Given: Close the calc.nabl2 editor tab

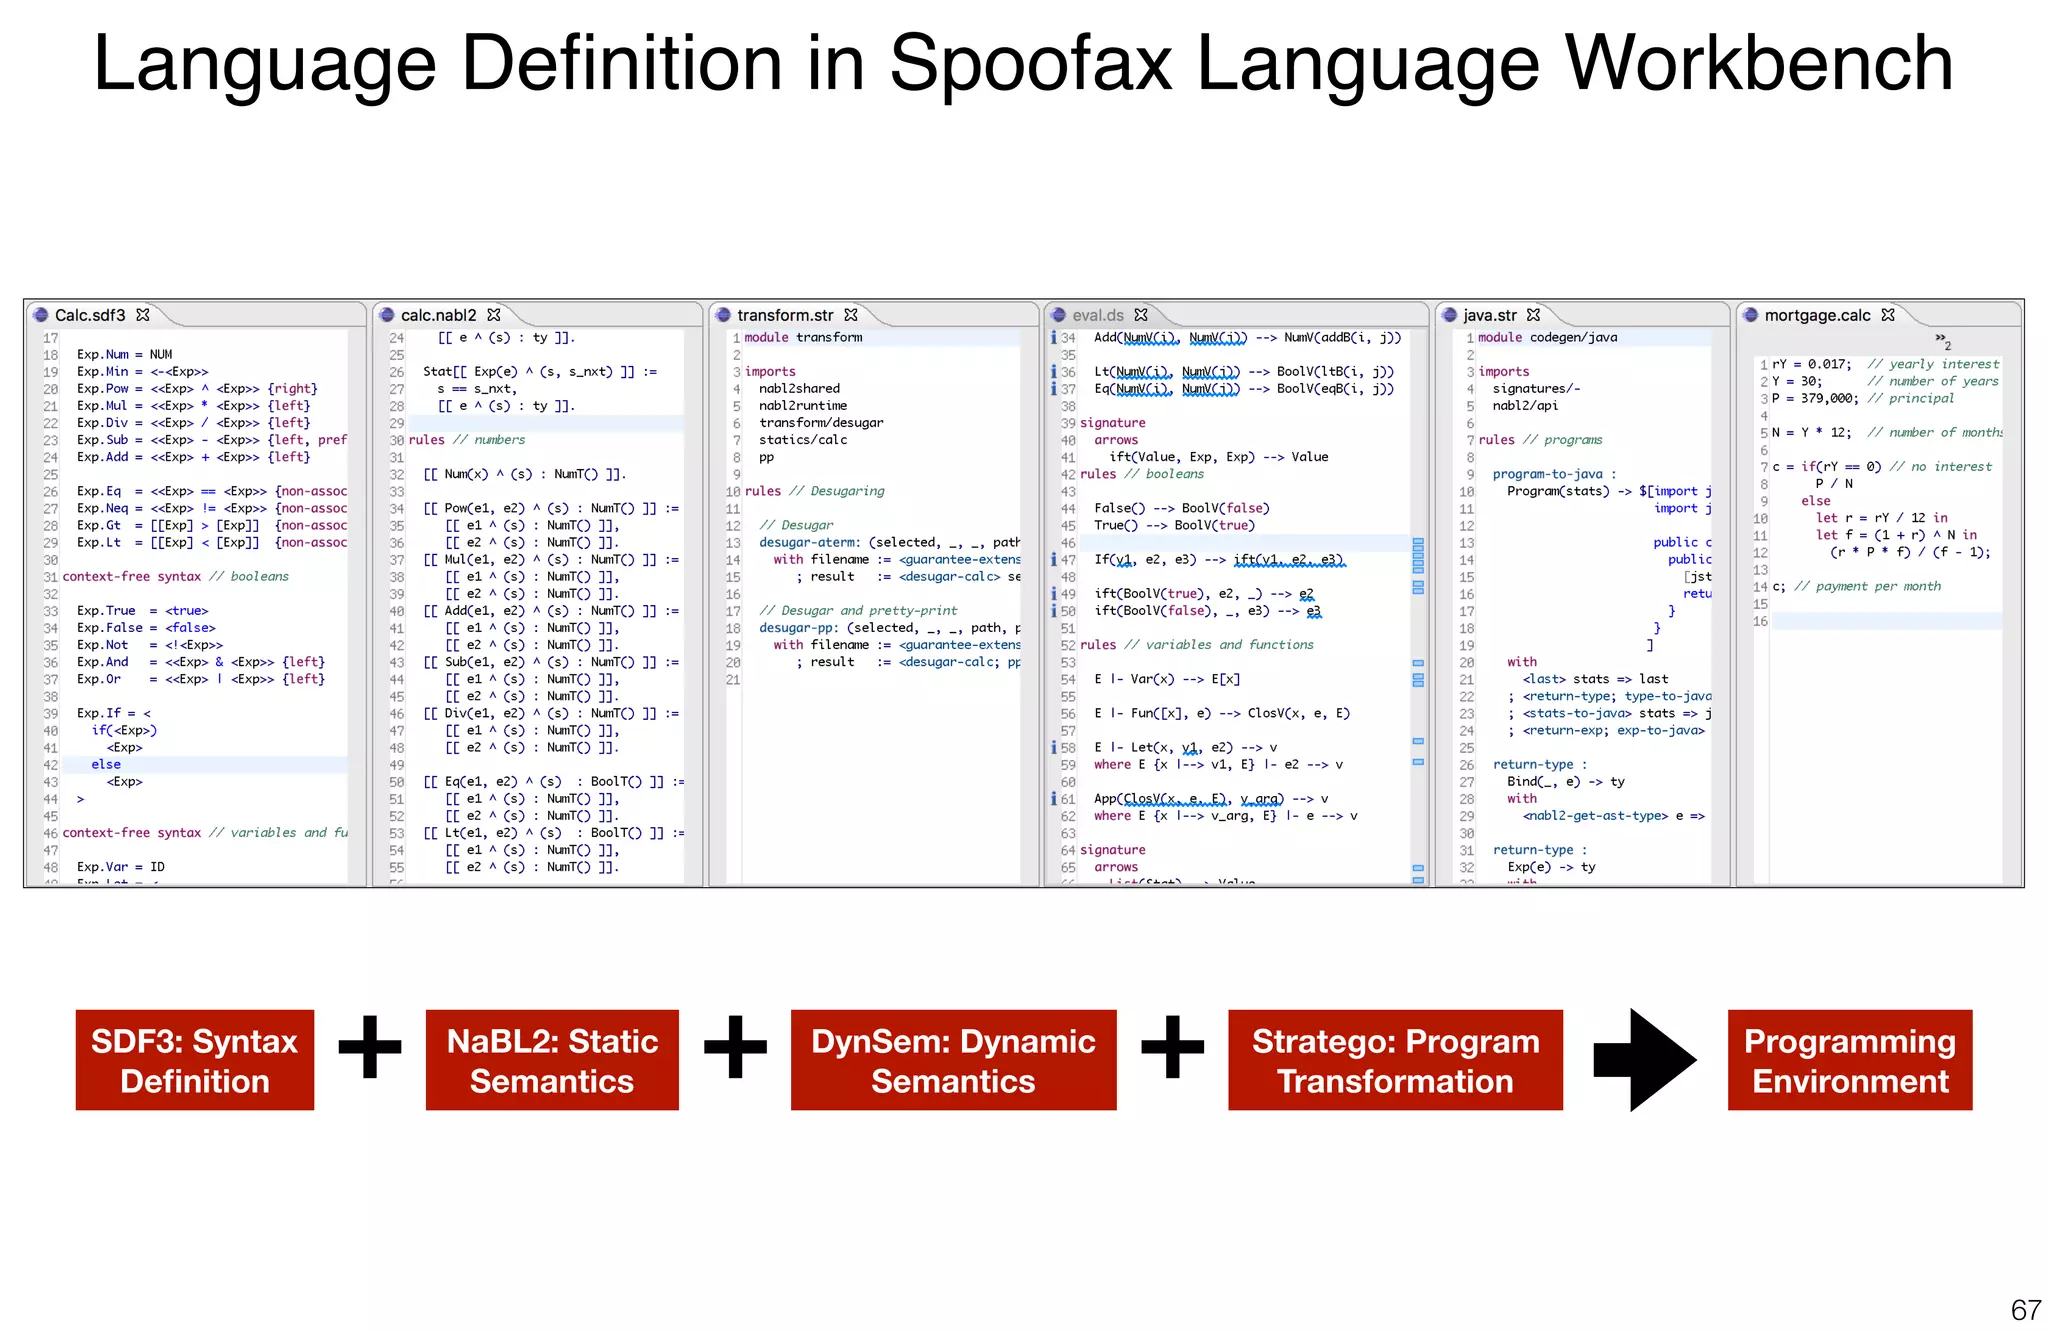Looking at the screenshot, I should pos(494,315).
